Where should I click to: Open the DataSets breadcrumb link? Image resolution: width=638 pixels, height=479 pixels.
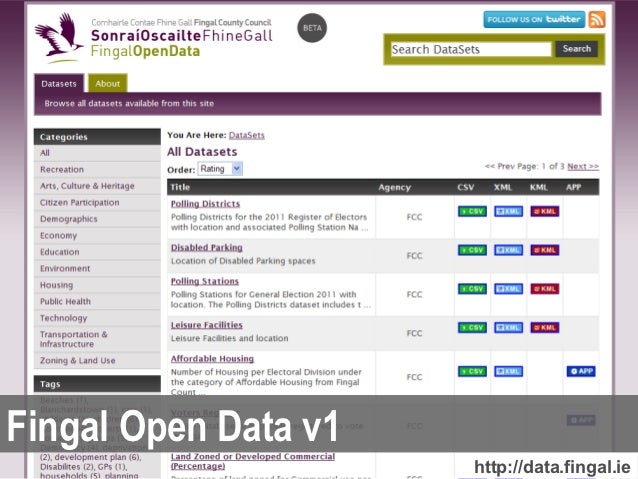point(247,135)
